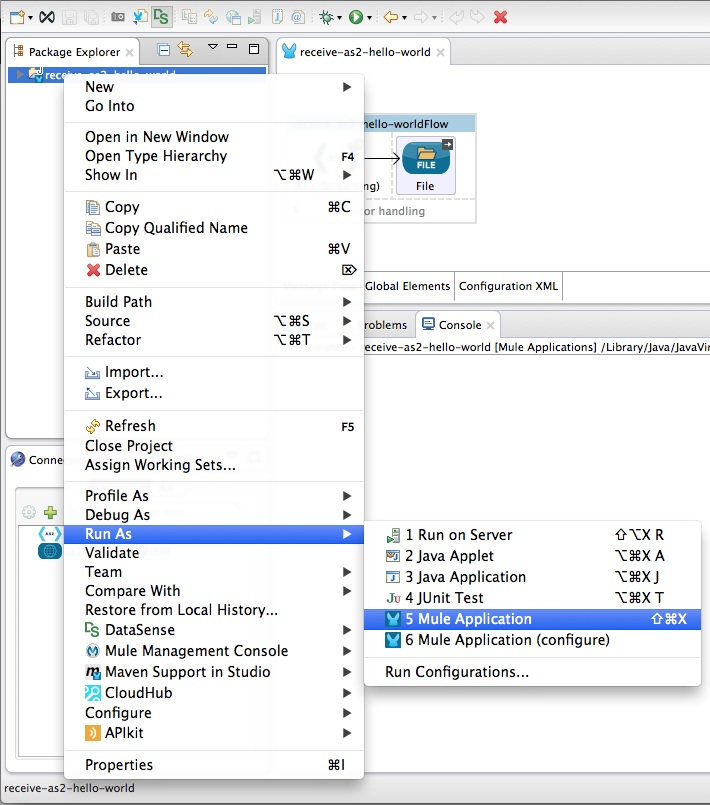Select 2 Java Applet
710x805 pixels.
click(532, 556)
